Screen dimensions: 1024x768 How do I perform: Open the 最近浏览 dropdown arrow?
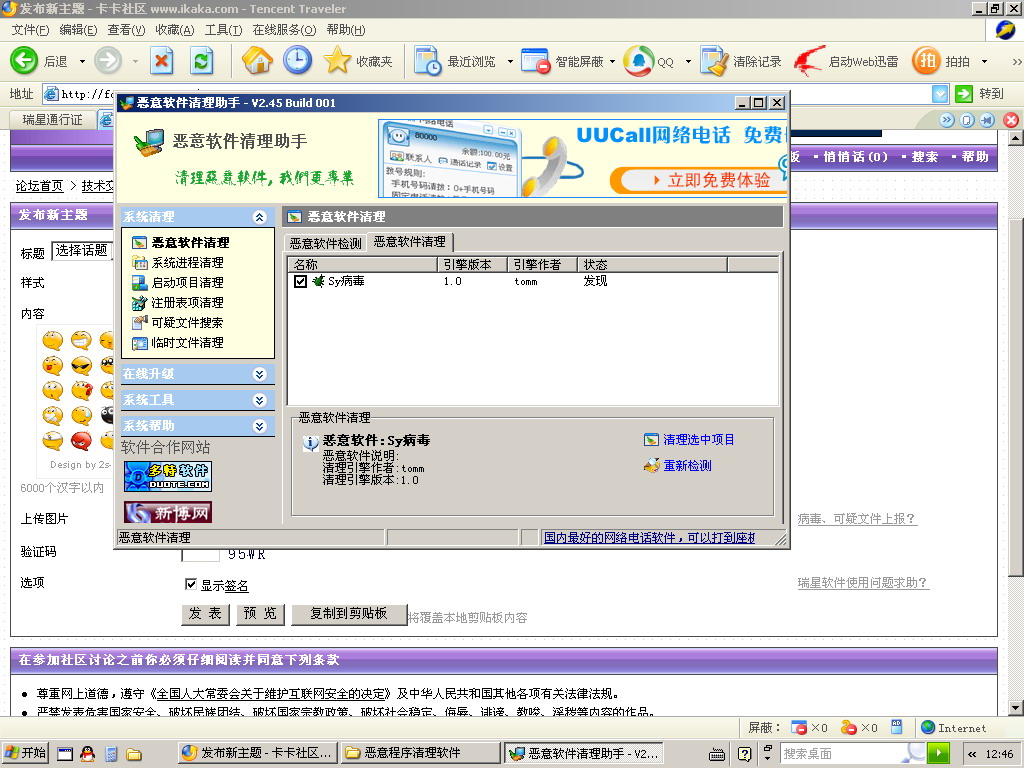tap(510, 61)
